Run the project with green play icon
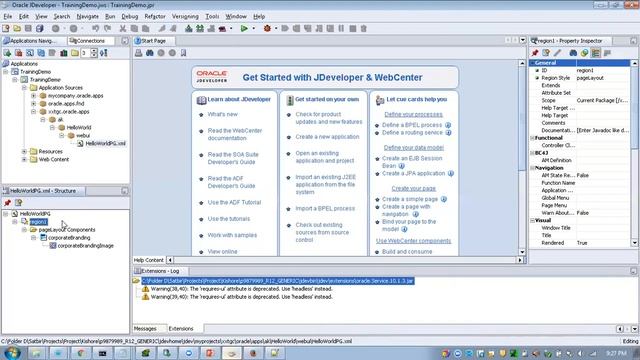This screenshot has height=360, width=640. (244, 29)
